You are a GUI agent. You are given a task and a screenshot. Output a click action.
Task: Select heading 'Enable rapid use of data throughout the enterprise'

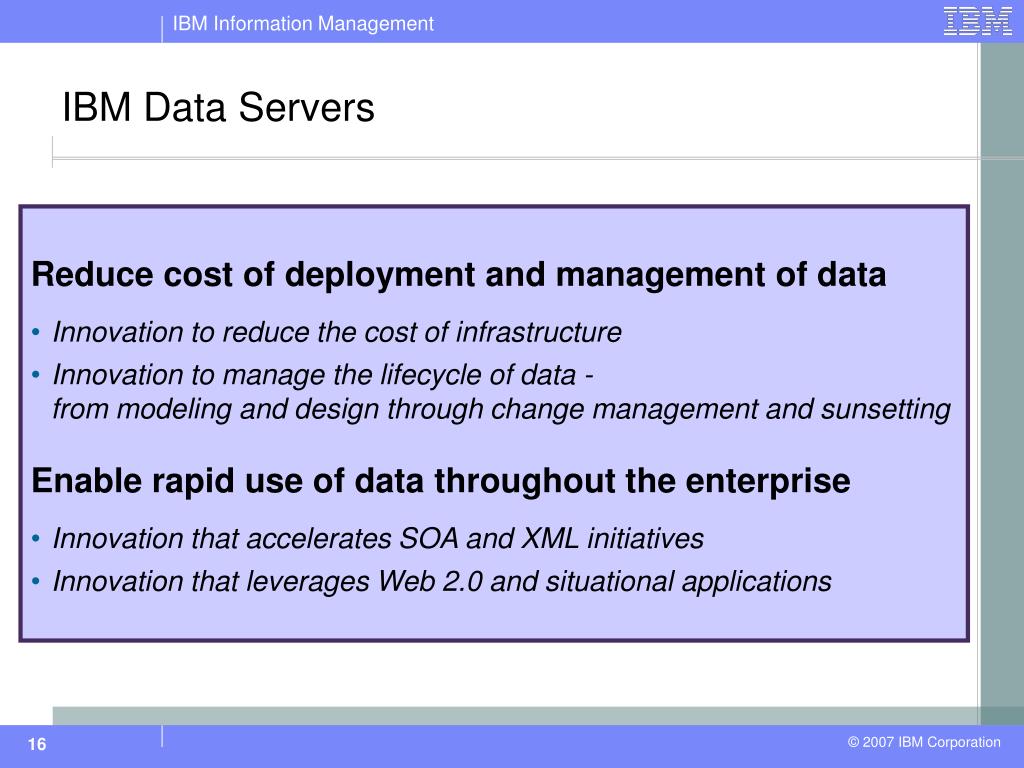[x=441, y=481]
